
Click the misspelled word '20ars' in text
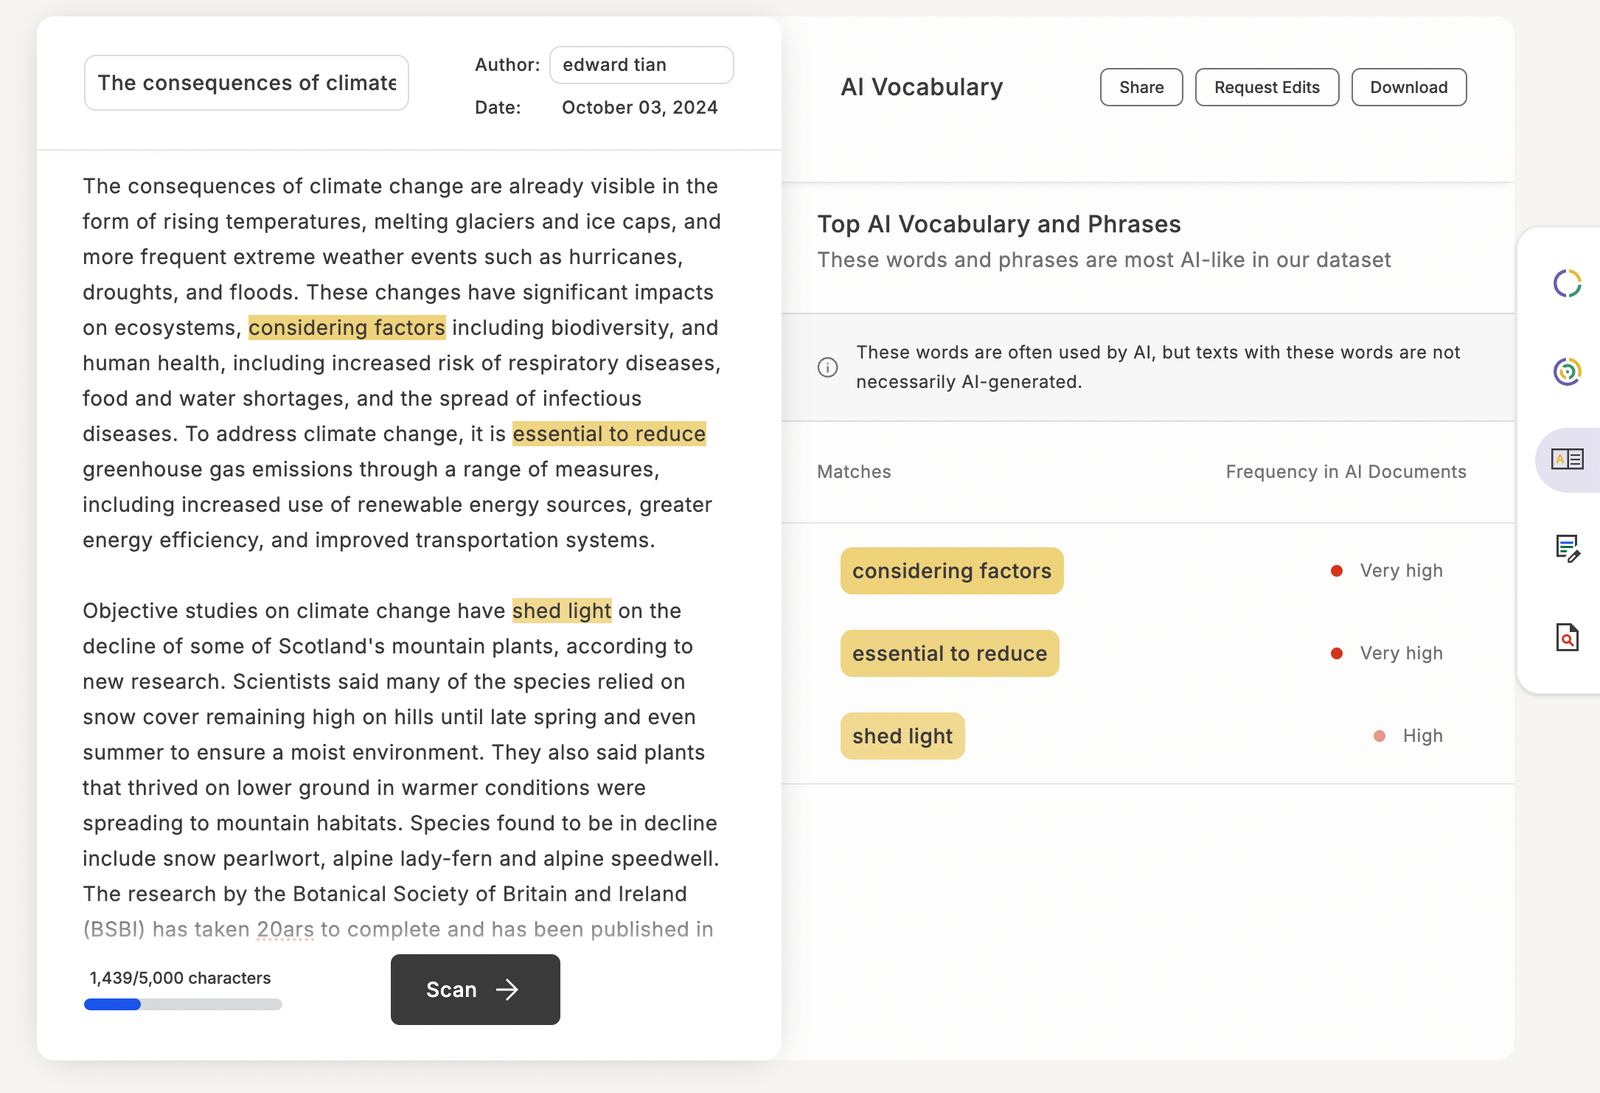(285, 930)
